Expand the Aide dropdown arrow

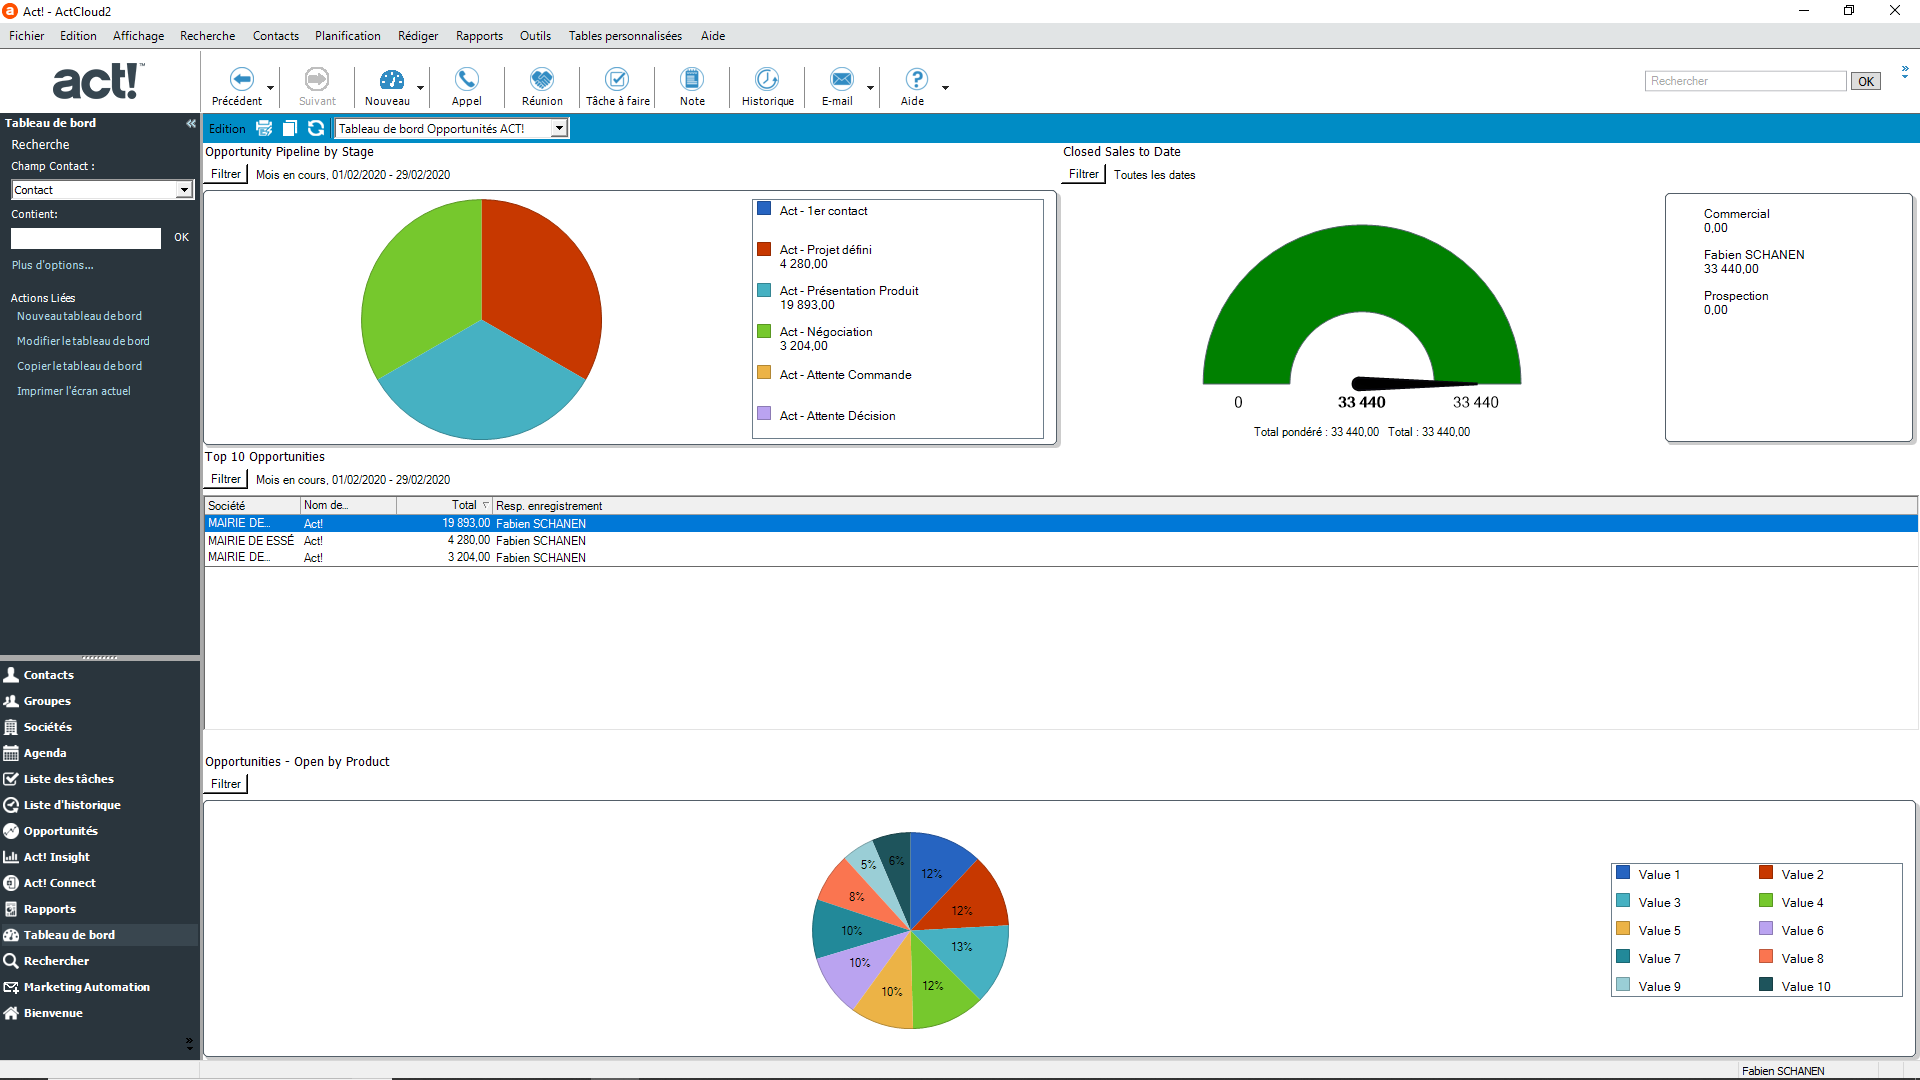click(x=945, y=88)
